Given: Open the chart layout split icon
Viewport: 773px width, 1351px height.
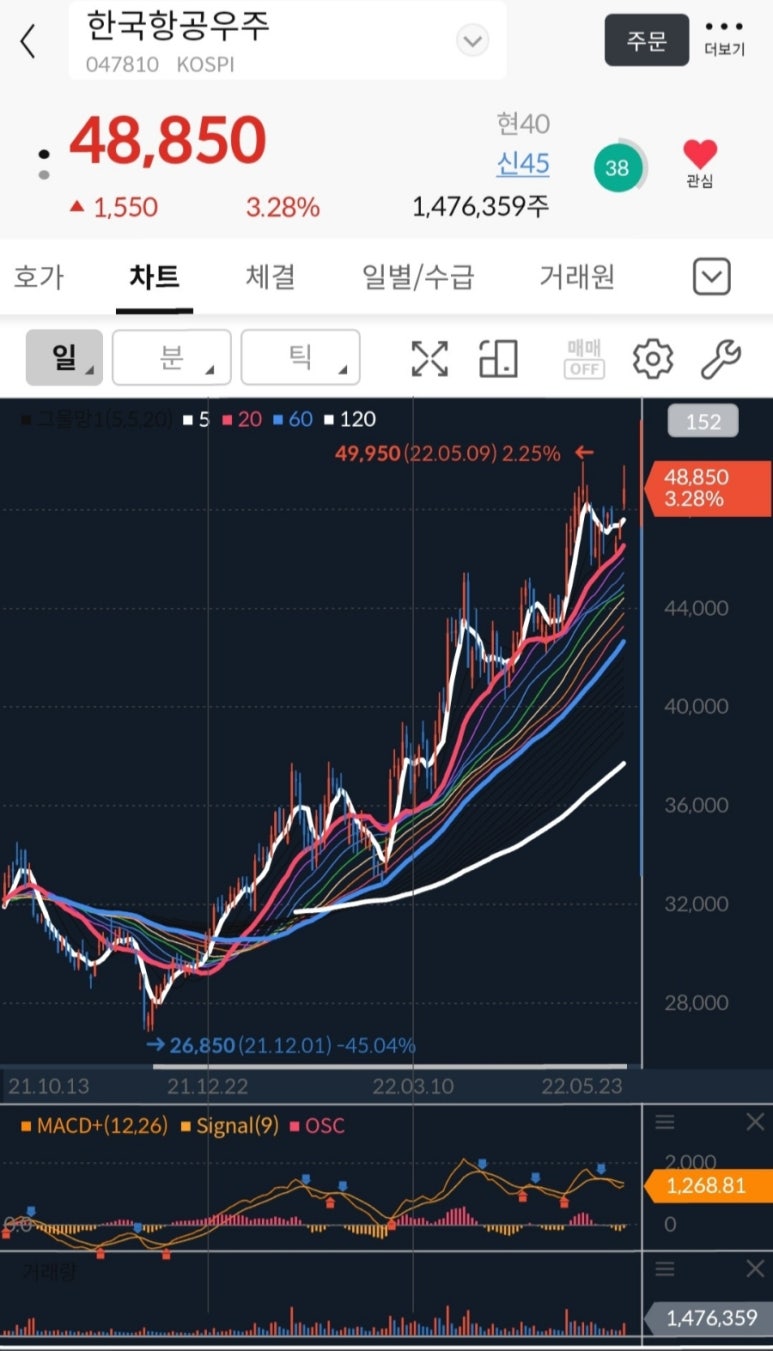Looking at the screenshot, I should (498, 358).
